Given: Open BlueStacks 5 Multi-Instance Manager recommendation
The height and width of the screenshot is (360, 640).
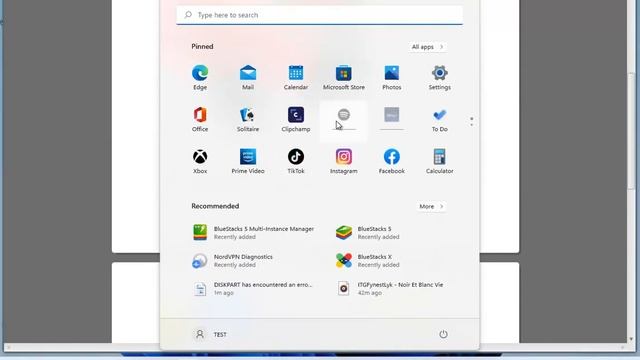Looking at the screenshot, I should (254, 233).
